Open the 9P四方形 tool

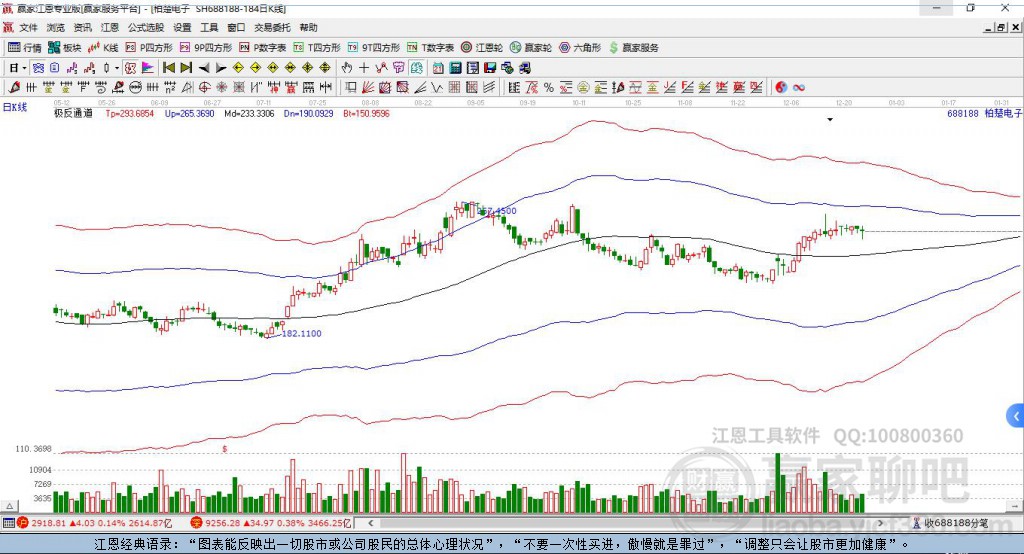(206, 48)
